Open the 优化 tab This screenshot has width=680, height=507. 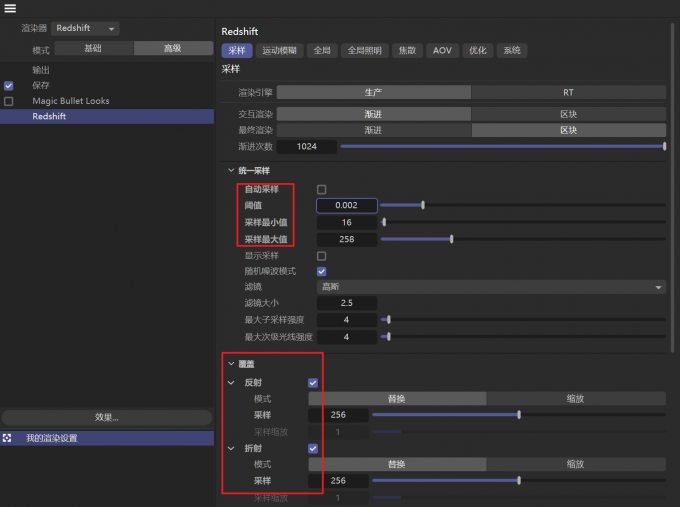477,50
